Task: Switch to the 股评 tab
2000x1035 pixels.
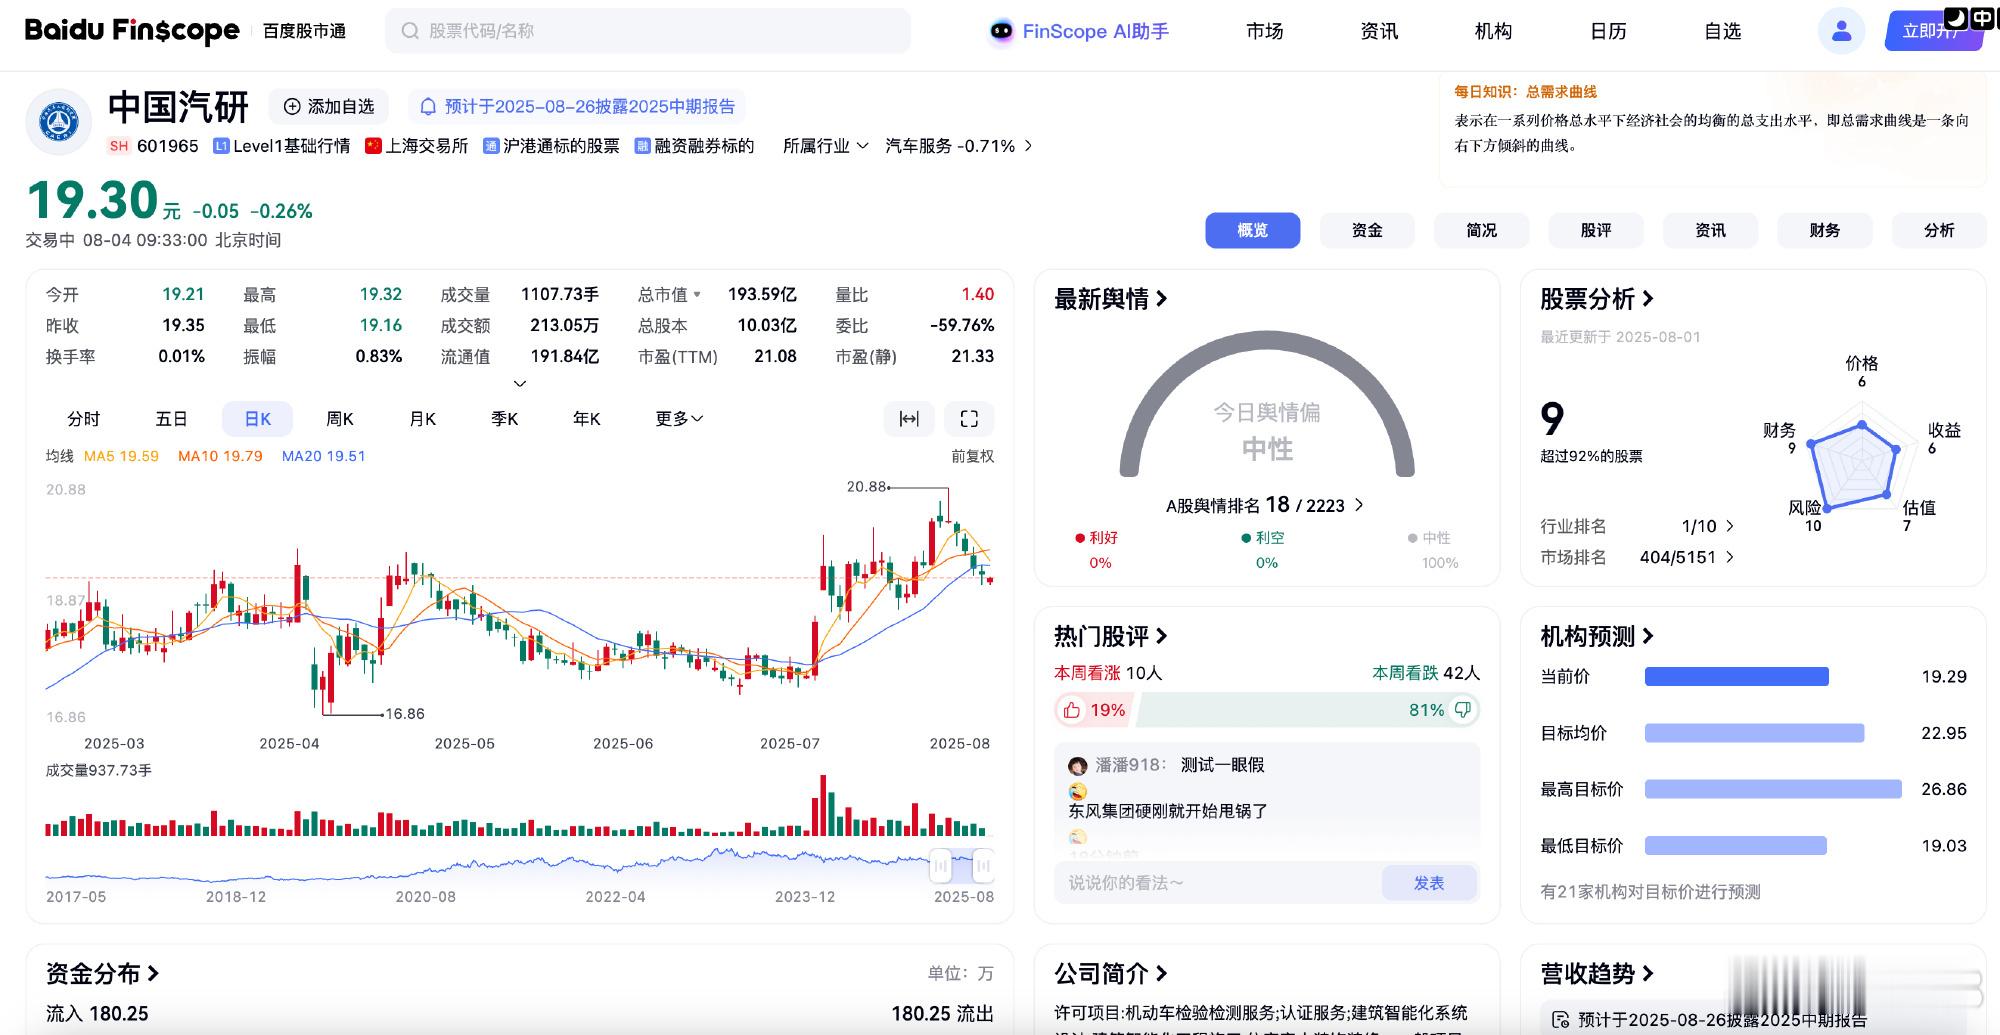Action: point(1596,230)
